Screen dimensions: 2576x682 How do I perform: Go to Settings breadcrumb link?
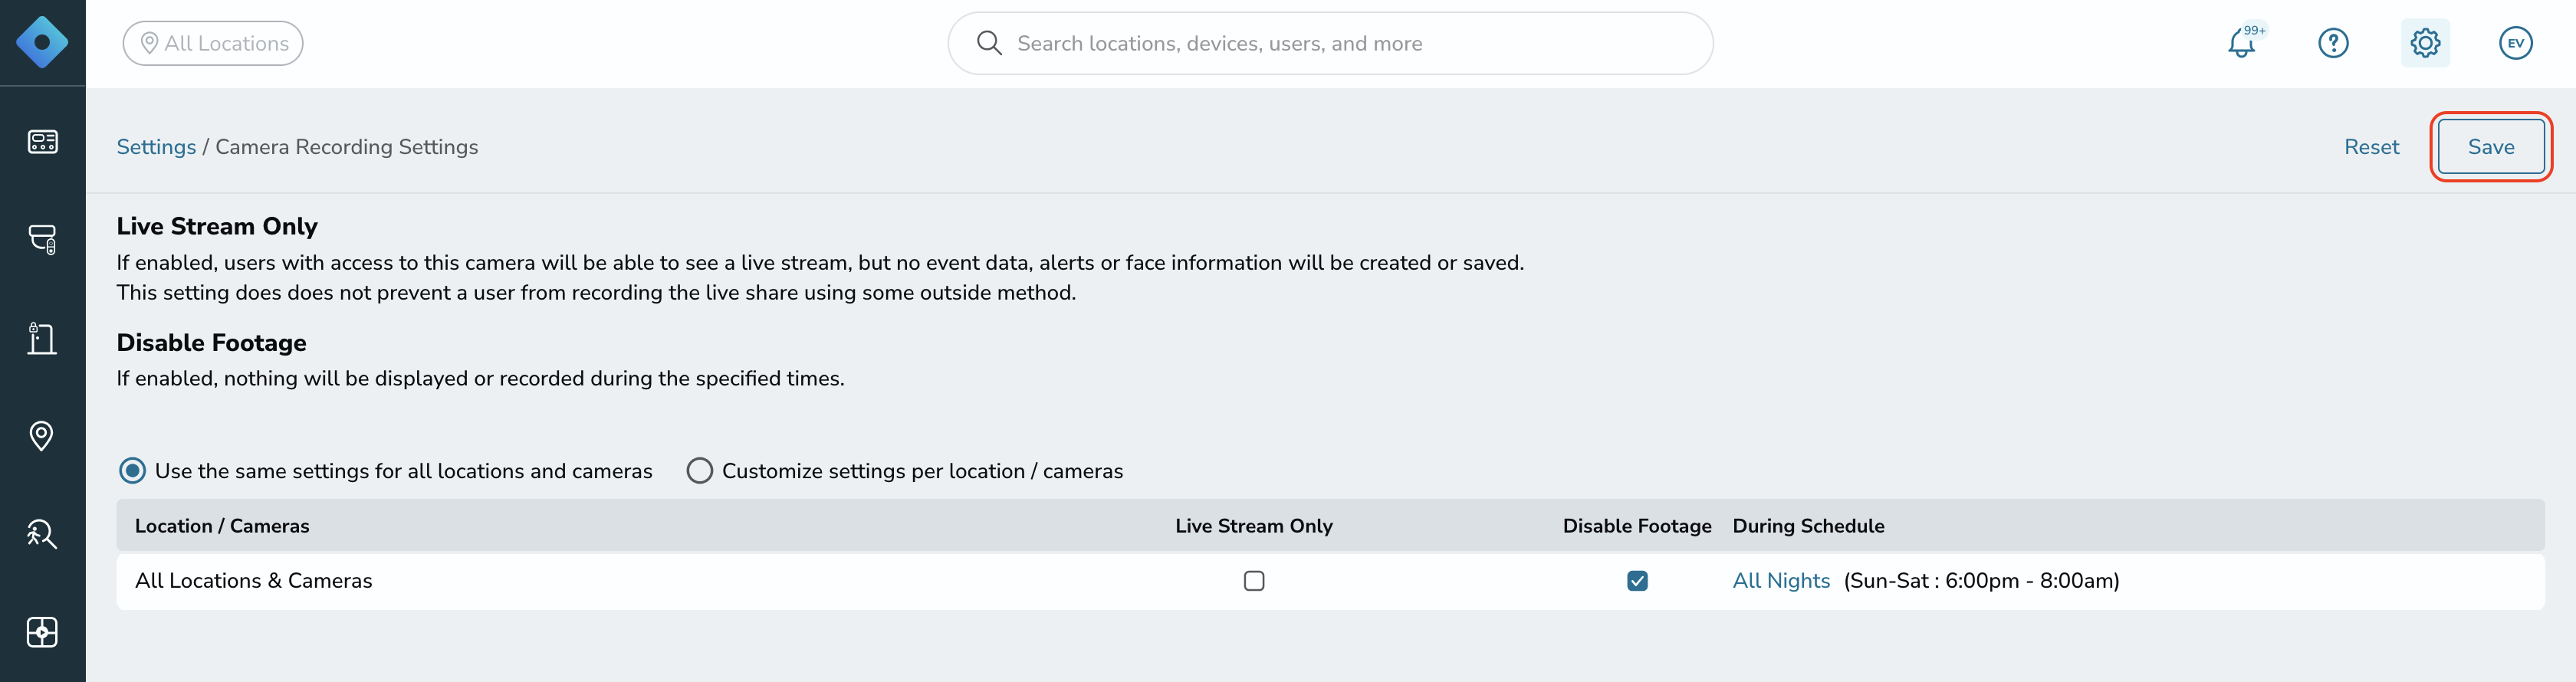point(156,147)
